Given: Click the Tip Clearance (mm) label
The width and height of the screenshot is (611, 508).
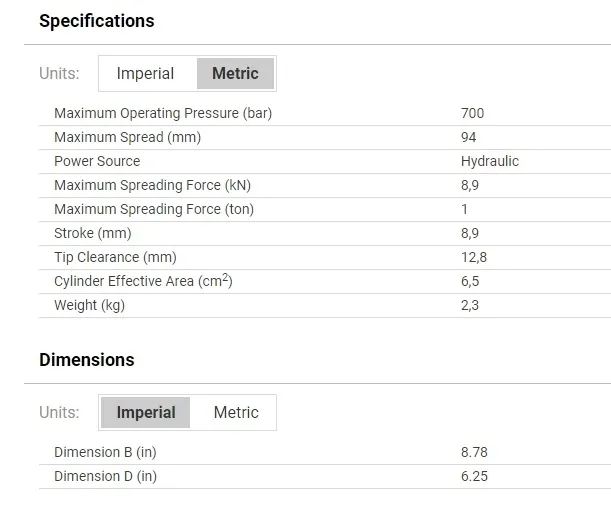Looking at the screenshot, I should pos(115,257).
